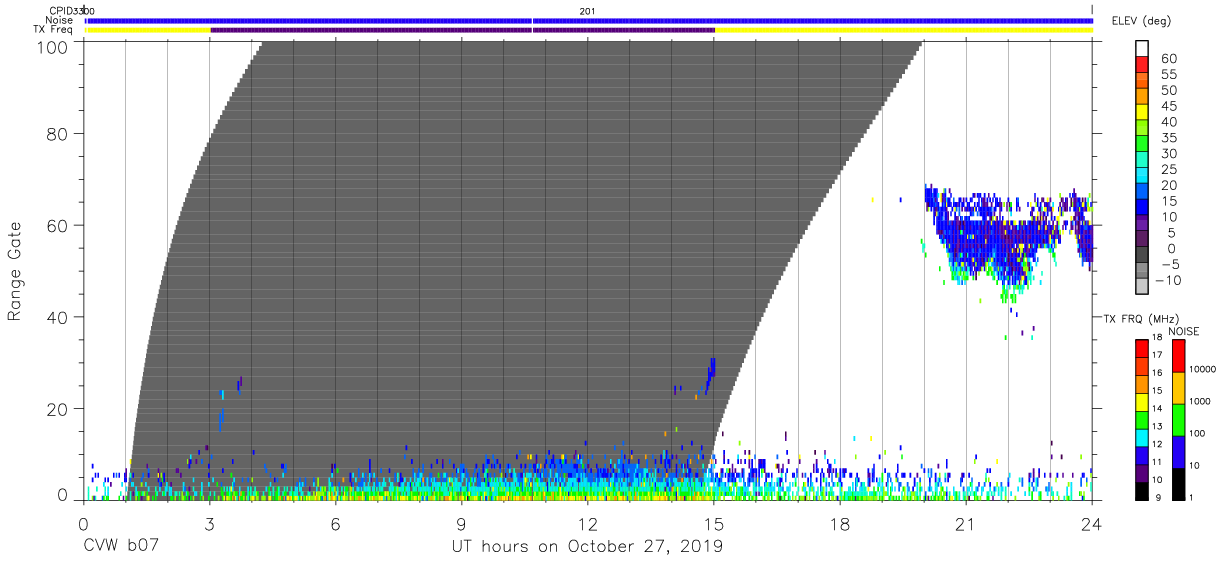Click the 'UT hours on October 27, 2019' label
The image size is (1228, 567).
point(588,547)
